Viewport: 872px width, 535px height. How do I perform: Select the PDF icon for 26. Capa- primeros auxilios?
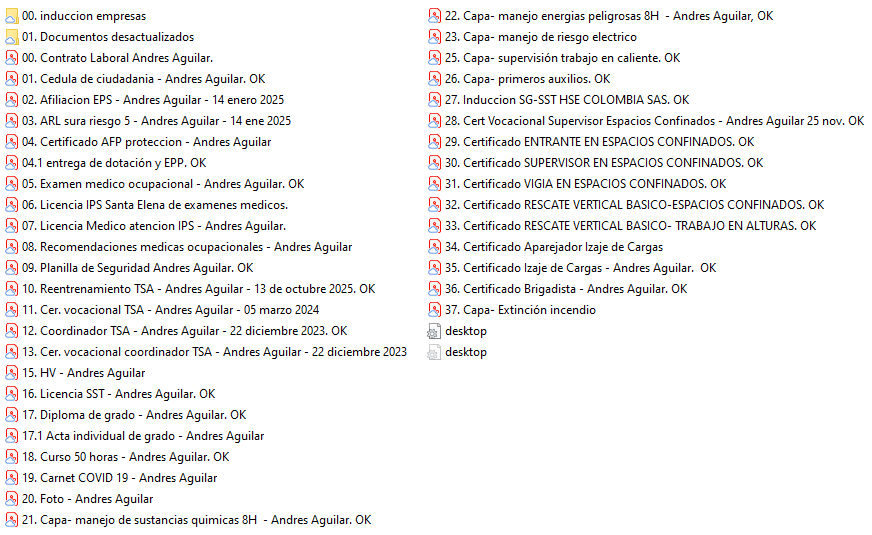(435, 79)
